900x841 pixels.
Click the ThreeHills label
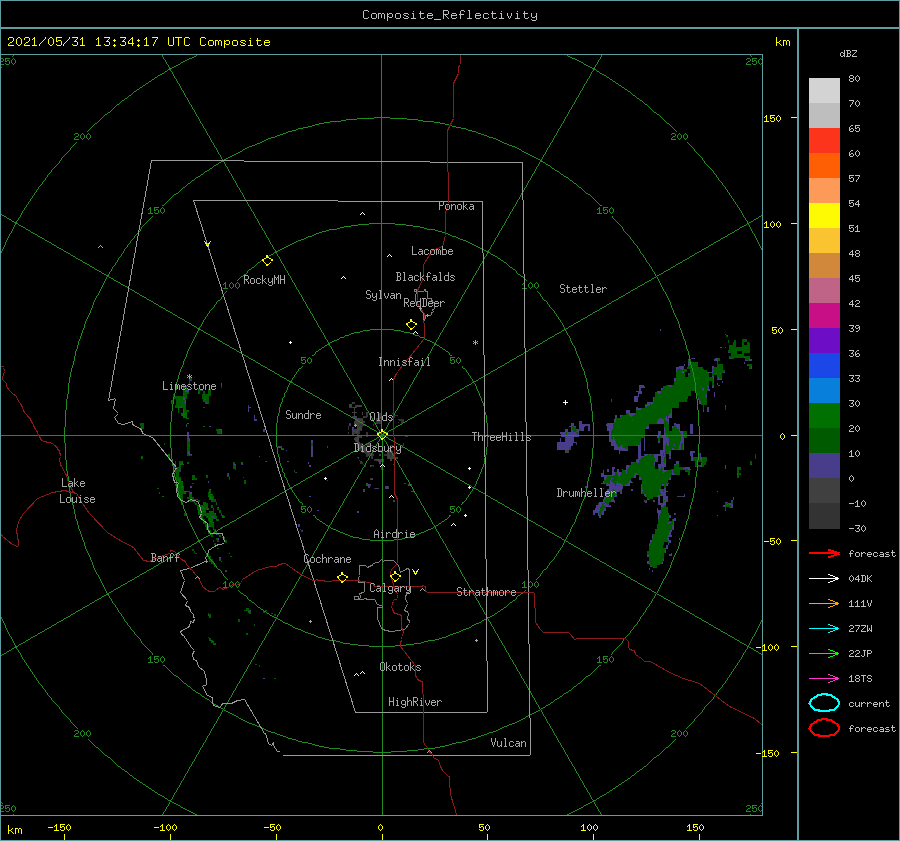[502, 437]
